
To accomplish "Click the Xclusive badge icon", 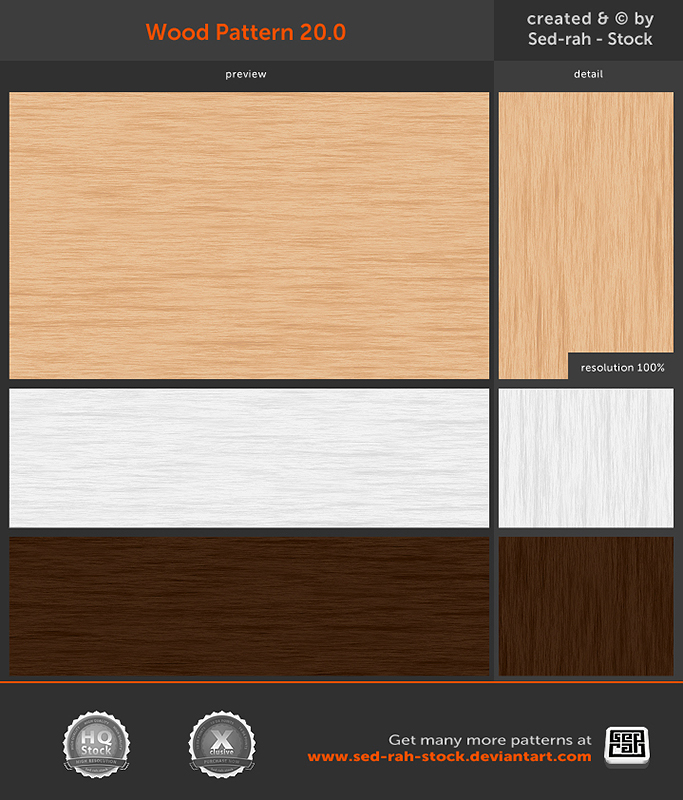I will [222, 744].
